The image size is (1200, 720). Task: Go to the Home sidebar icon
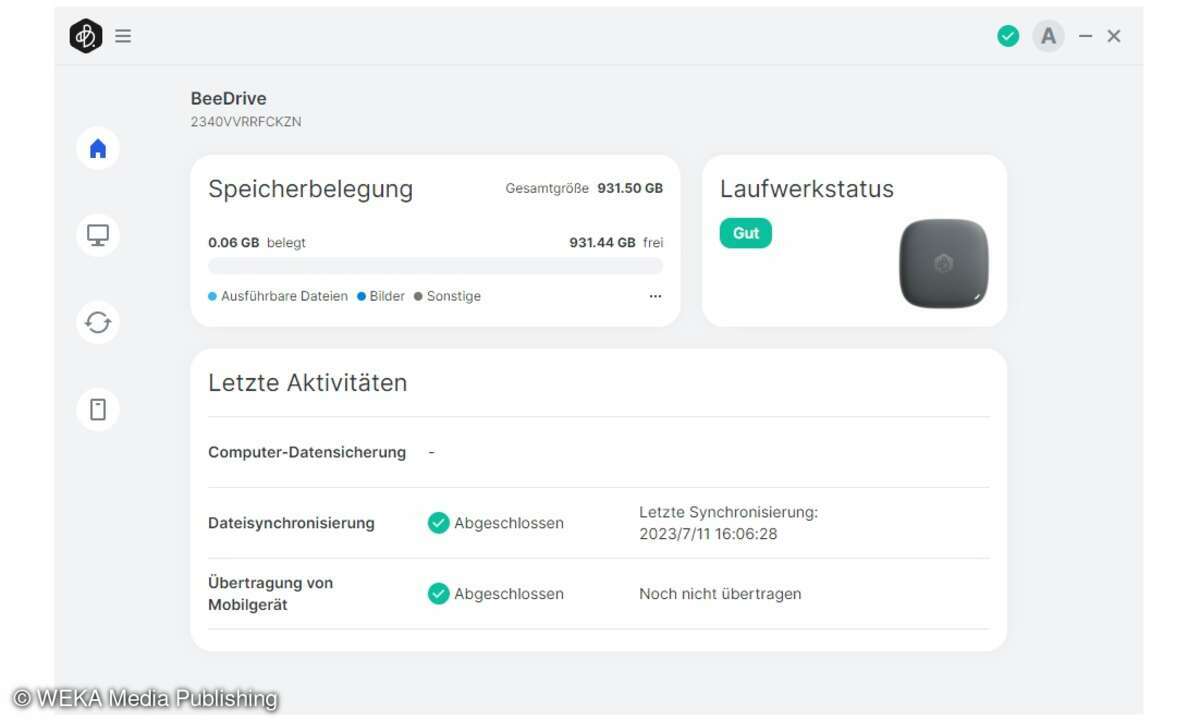tap(98, 149)
